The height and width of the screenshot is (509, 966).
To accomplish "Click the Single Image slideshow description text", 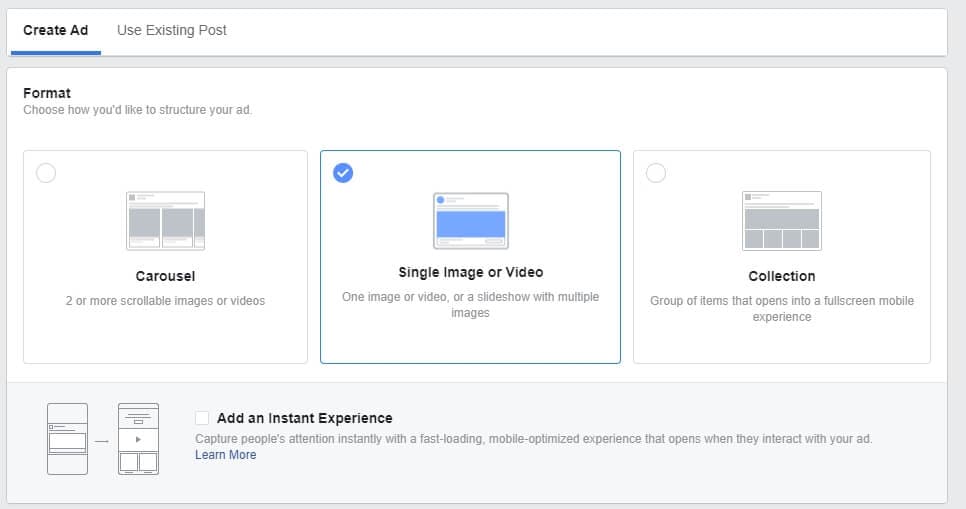I will pyautogui.click(x=470, y=304).
